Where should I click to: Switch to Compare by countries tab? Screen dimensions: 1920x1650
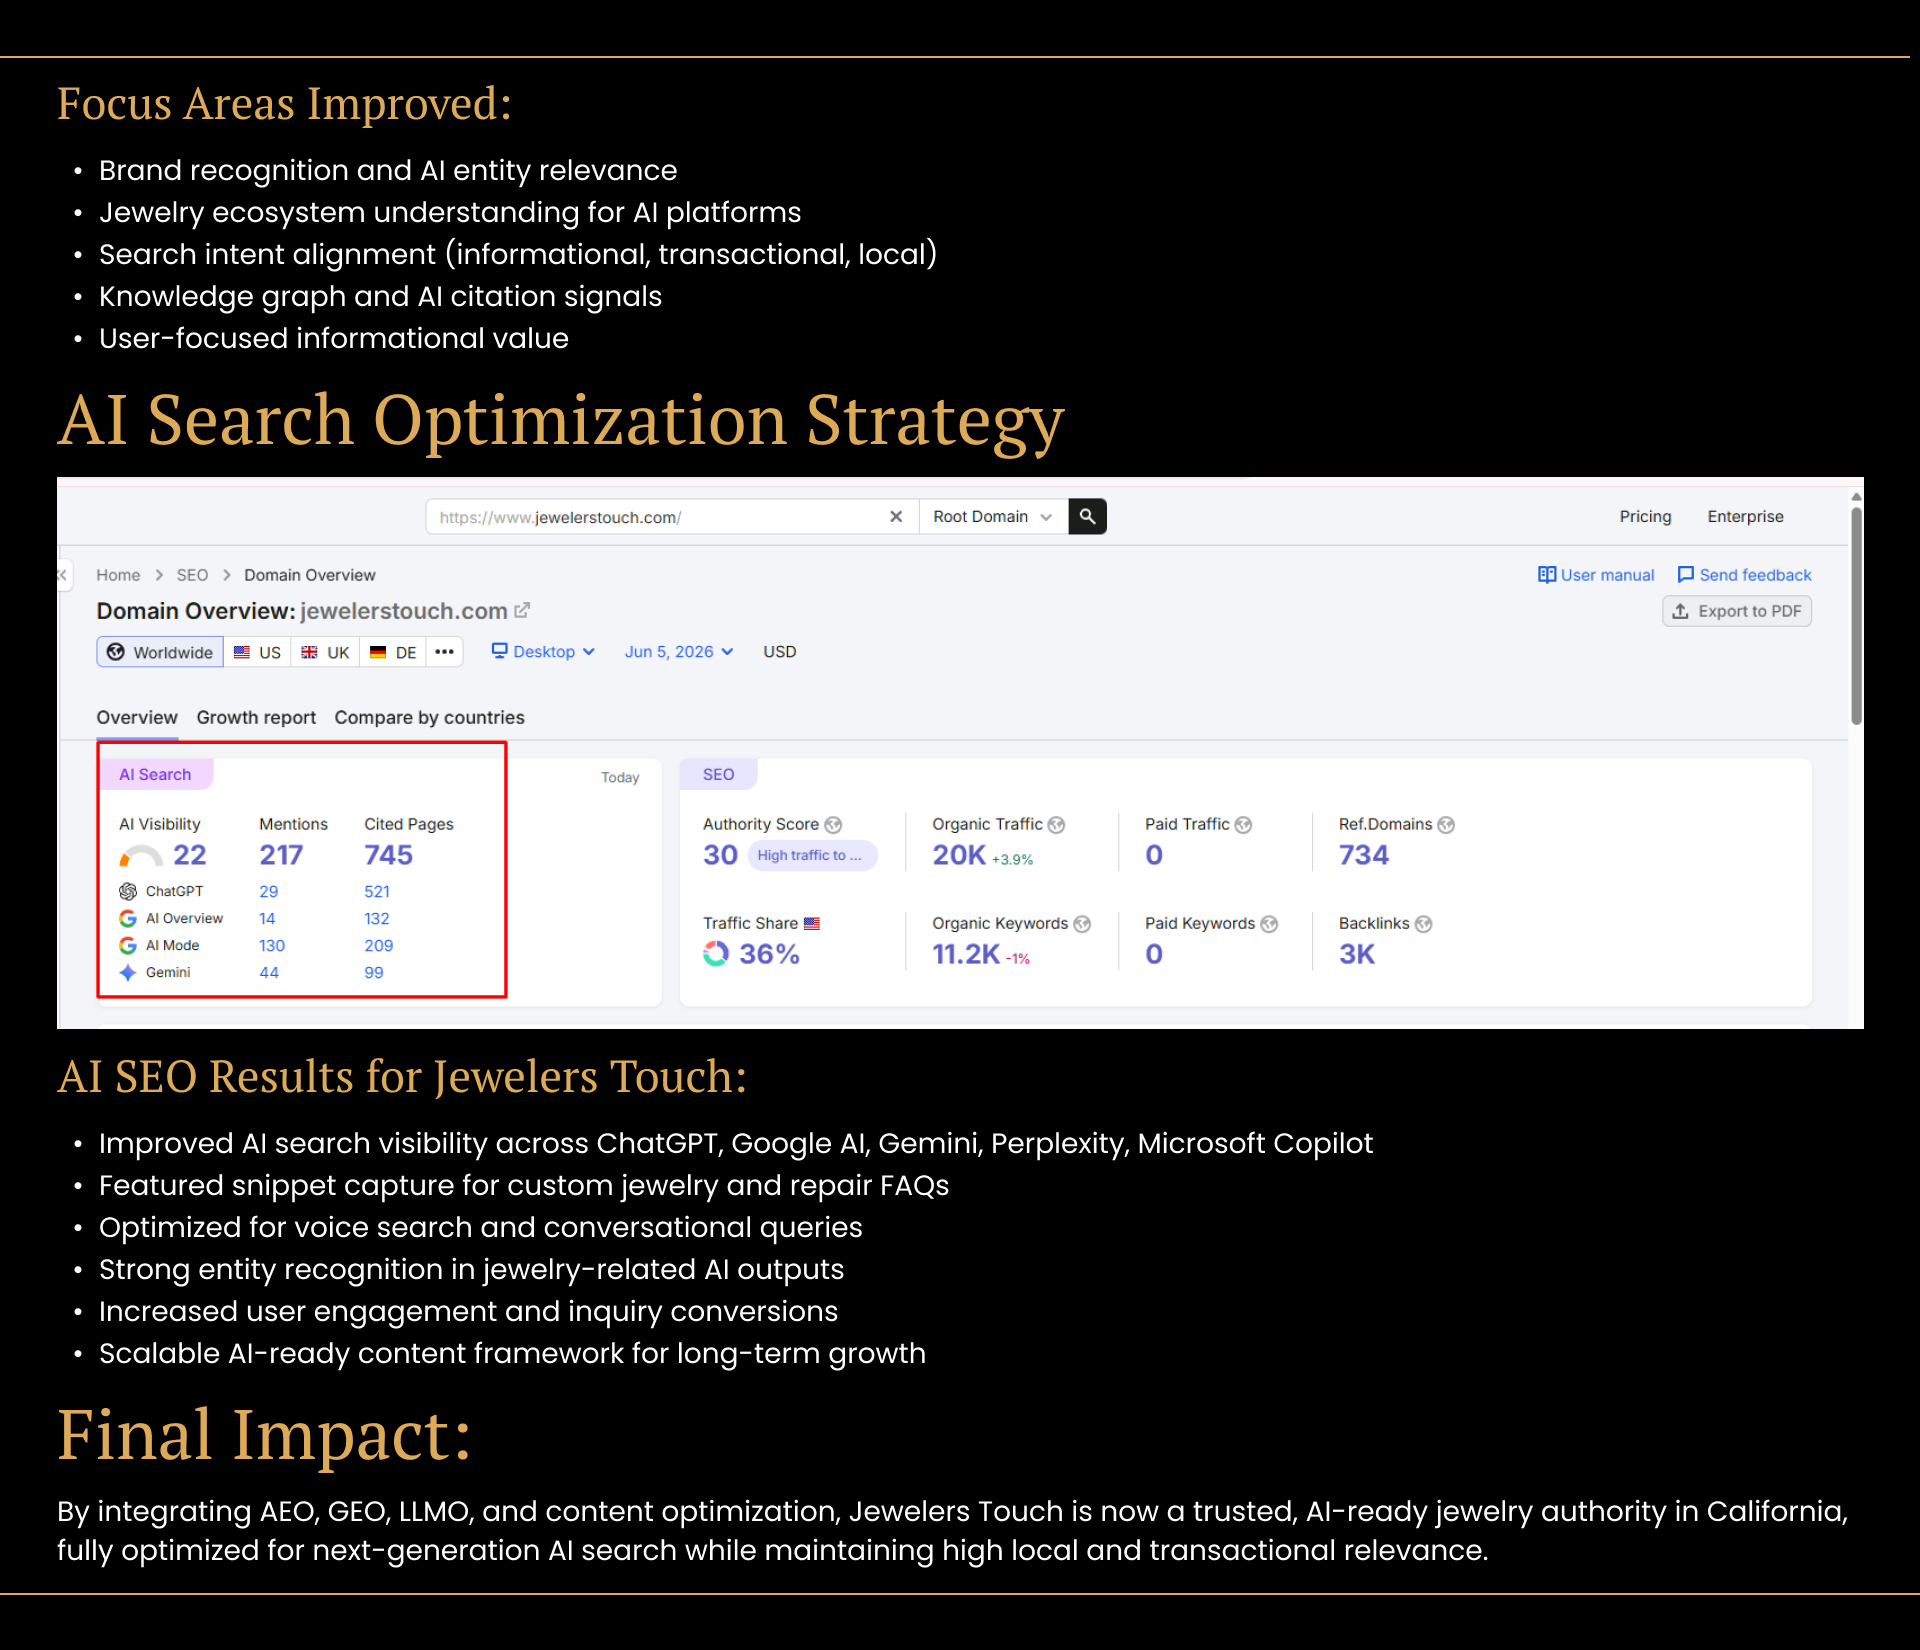coord(429,717)
